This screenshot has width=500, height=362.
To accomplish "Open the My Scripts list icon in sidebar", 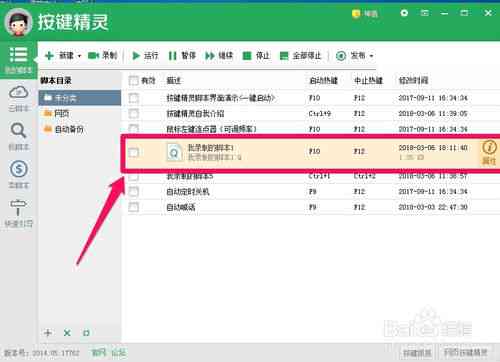I will point(18,55).
